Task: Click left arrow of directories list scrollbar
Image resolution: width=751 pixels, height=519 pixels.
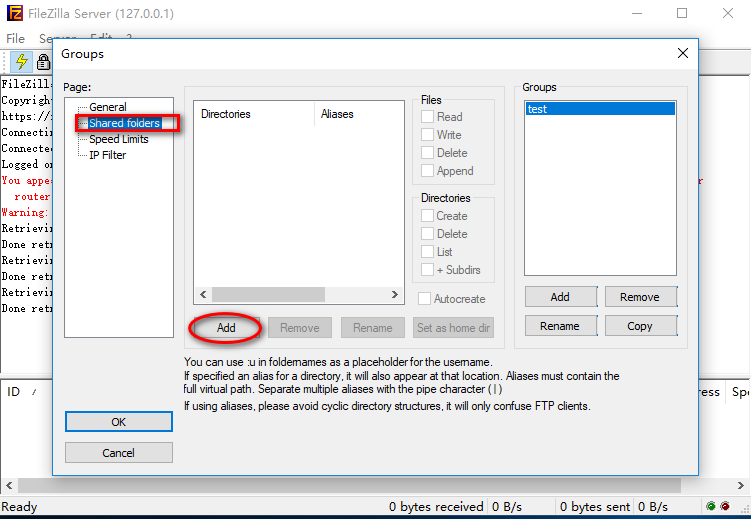Action: coord(203,294)
